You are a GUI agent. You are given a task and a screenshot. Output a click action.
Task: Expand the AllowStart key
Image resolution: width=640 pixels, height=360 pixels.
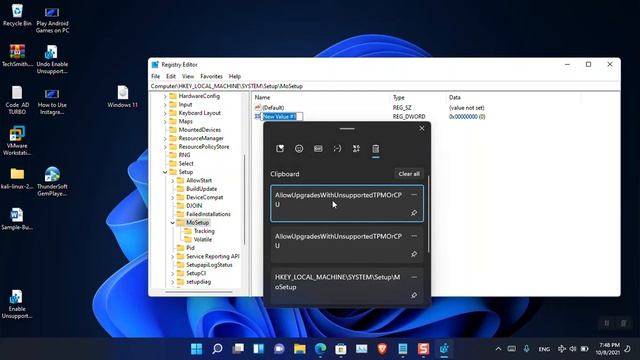(x=173, y=180)
